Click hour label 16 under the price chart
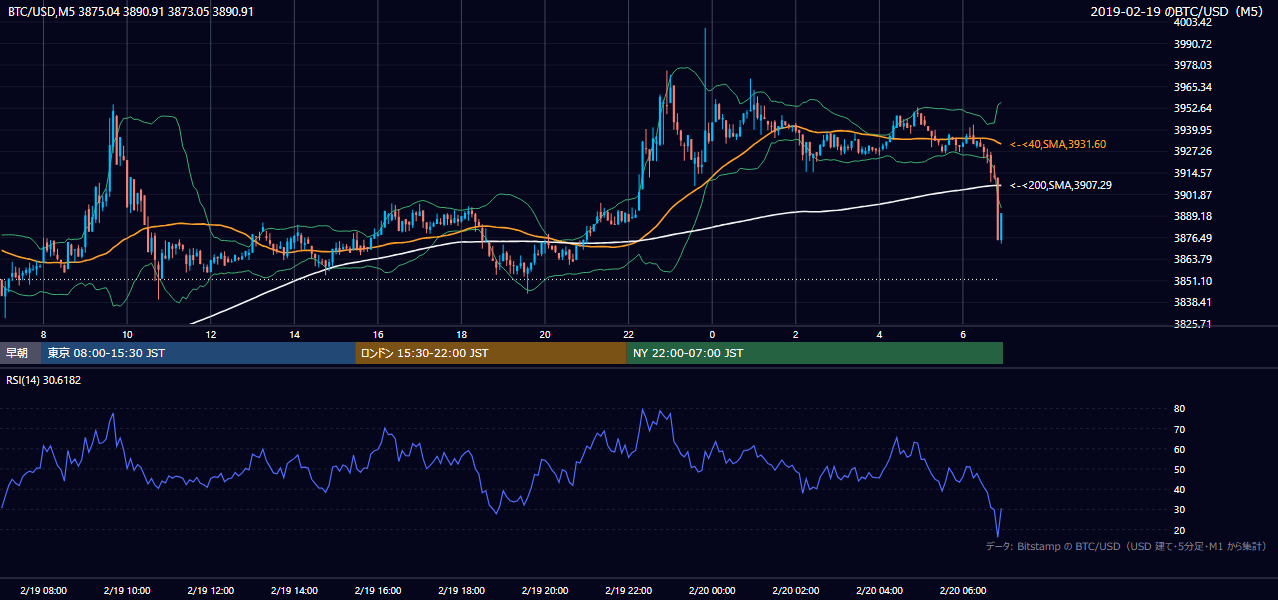Screen dimensions: 1278x600 [x=378, y=334]
